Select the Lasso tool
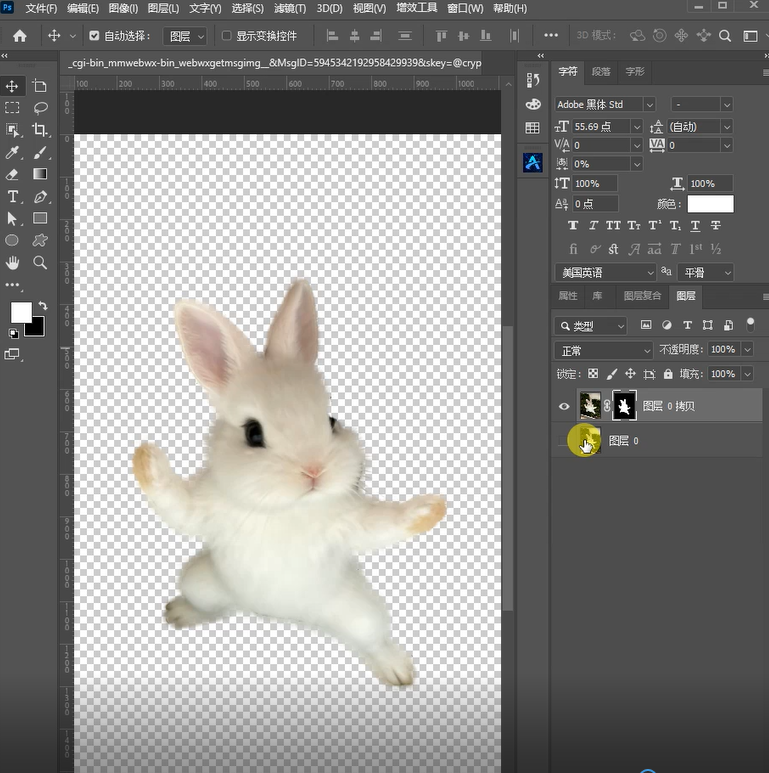This screenshot has width=769, height=773. click(x=40, y=107)
